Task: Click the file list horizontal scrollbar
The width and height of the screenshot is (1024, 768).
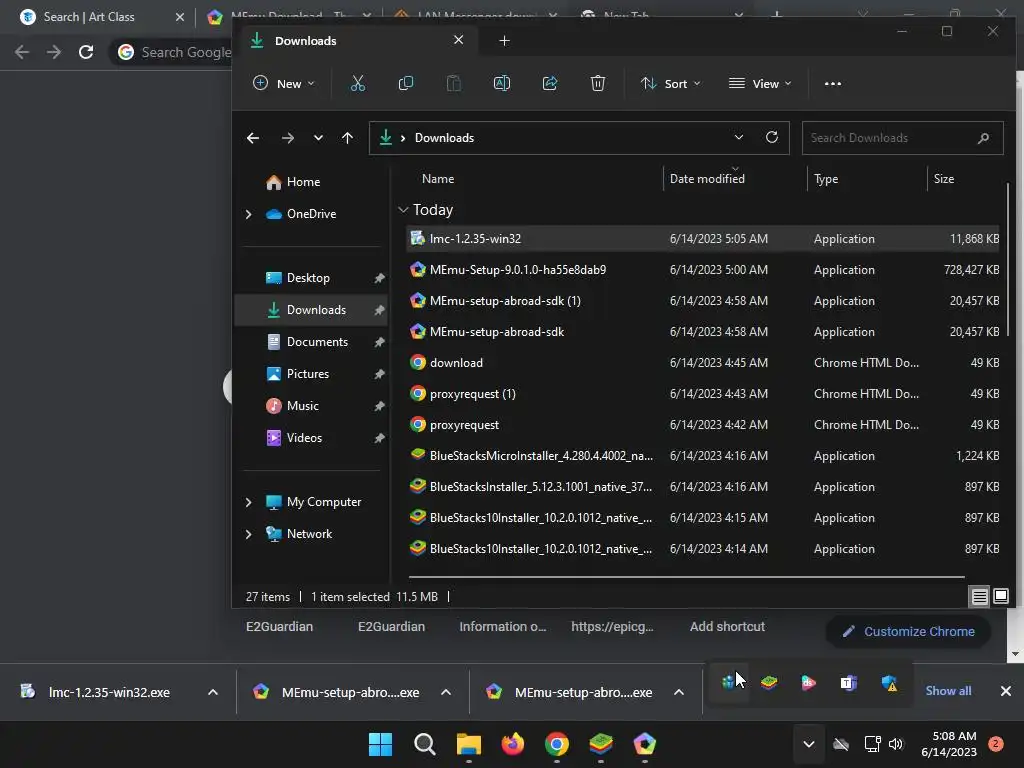Action: pos(686,577)
